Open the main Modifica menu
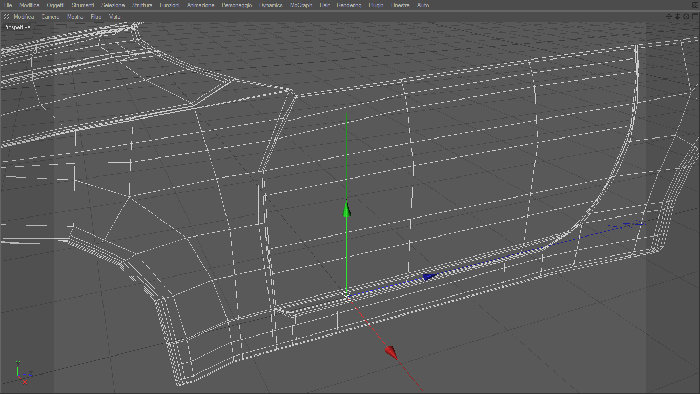 29,5
